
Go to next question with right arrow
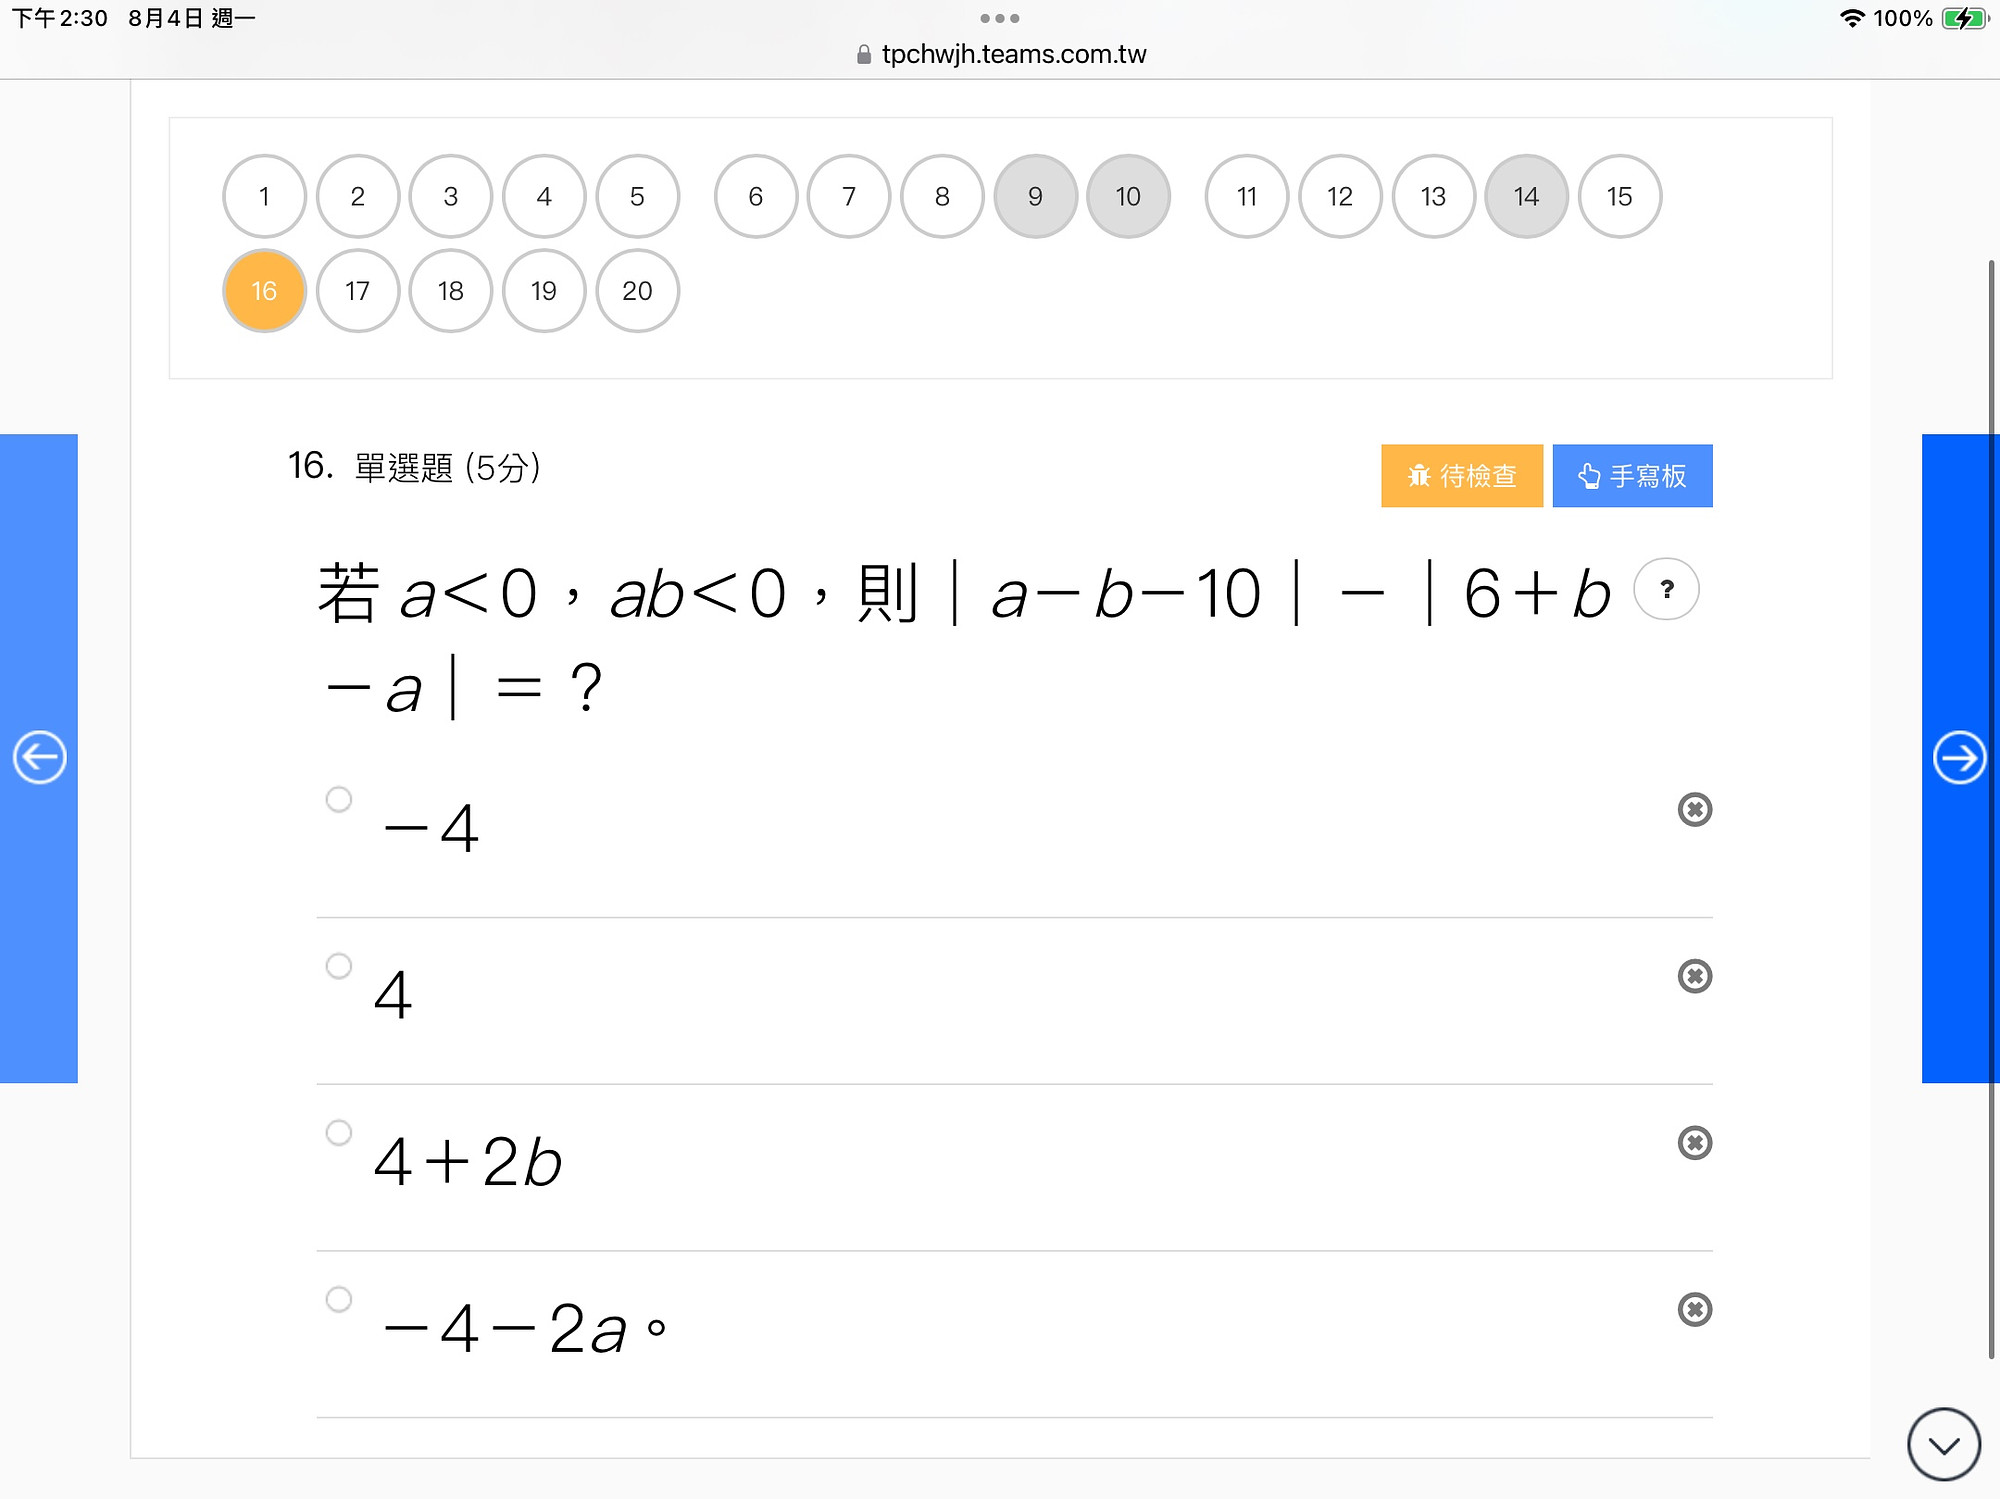tap(1959, 758)
